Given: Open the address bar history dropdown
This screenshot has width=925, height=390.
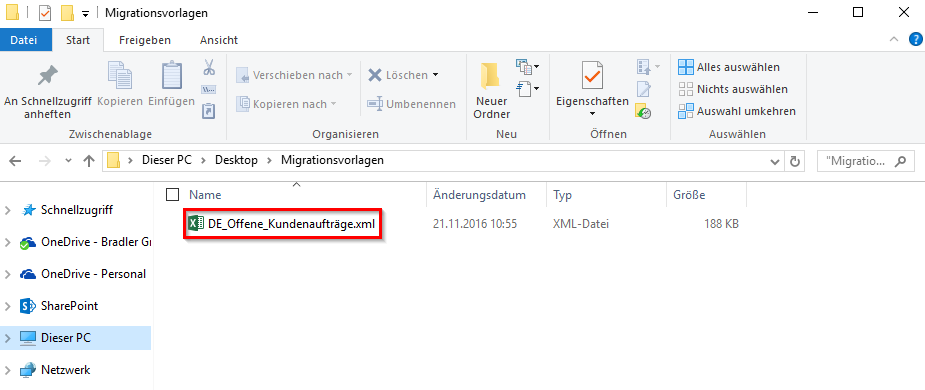Looking at the screenshot, I should (x=775, y=161).
